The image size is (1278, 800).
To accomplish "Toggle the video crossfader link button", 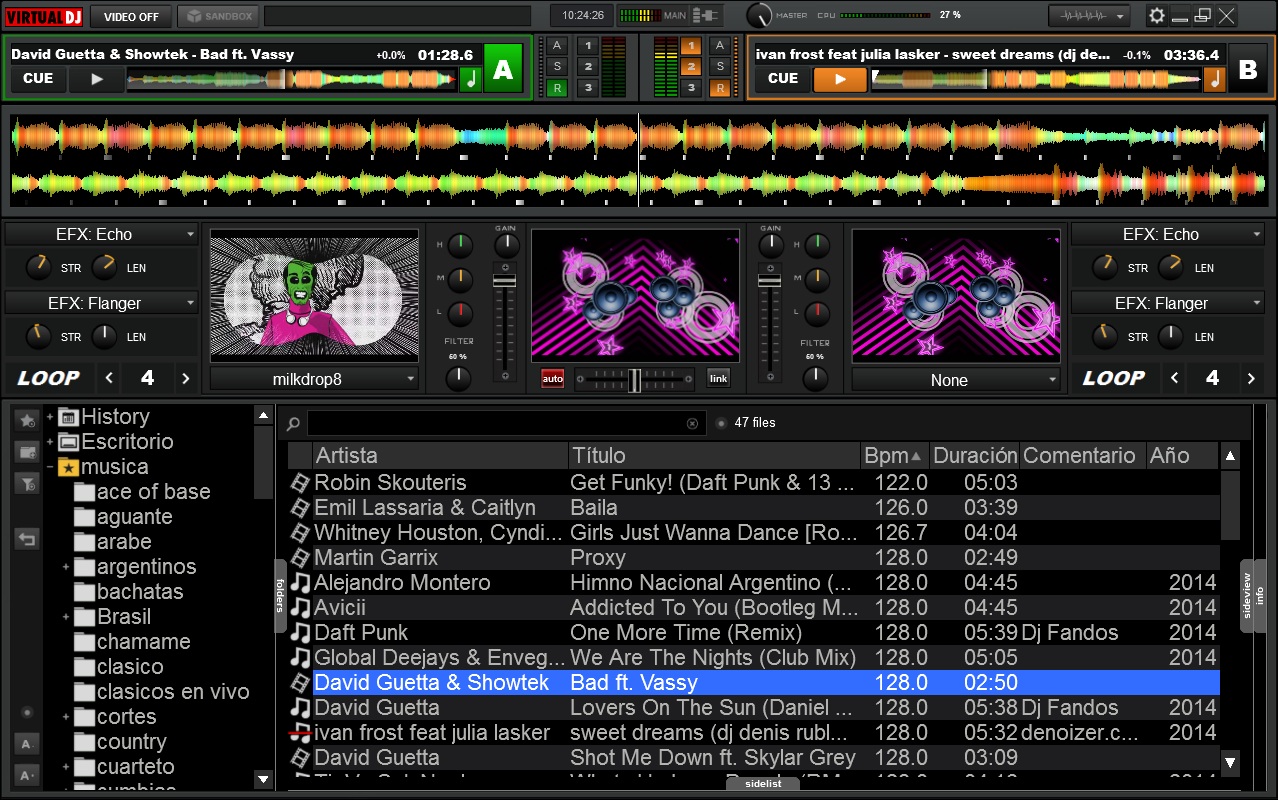I will tap(718, 378).
